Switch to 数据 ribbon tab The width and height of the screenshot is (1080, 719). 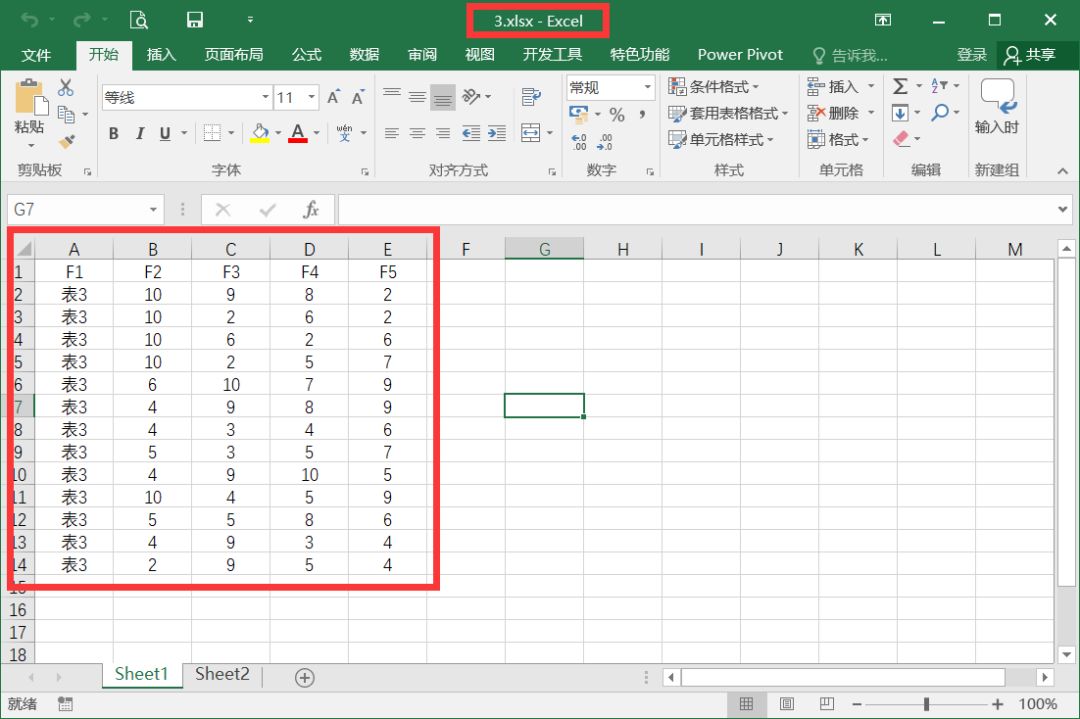click(x=364, y=55)
